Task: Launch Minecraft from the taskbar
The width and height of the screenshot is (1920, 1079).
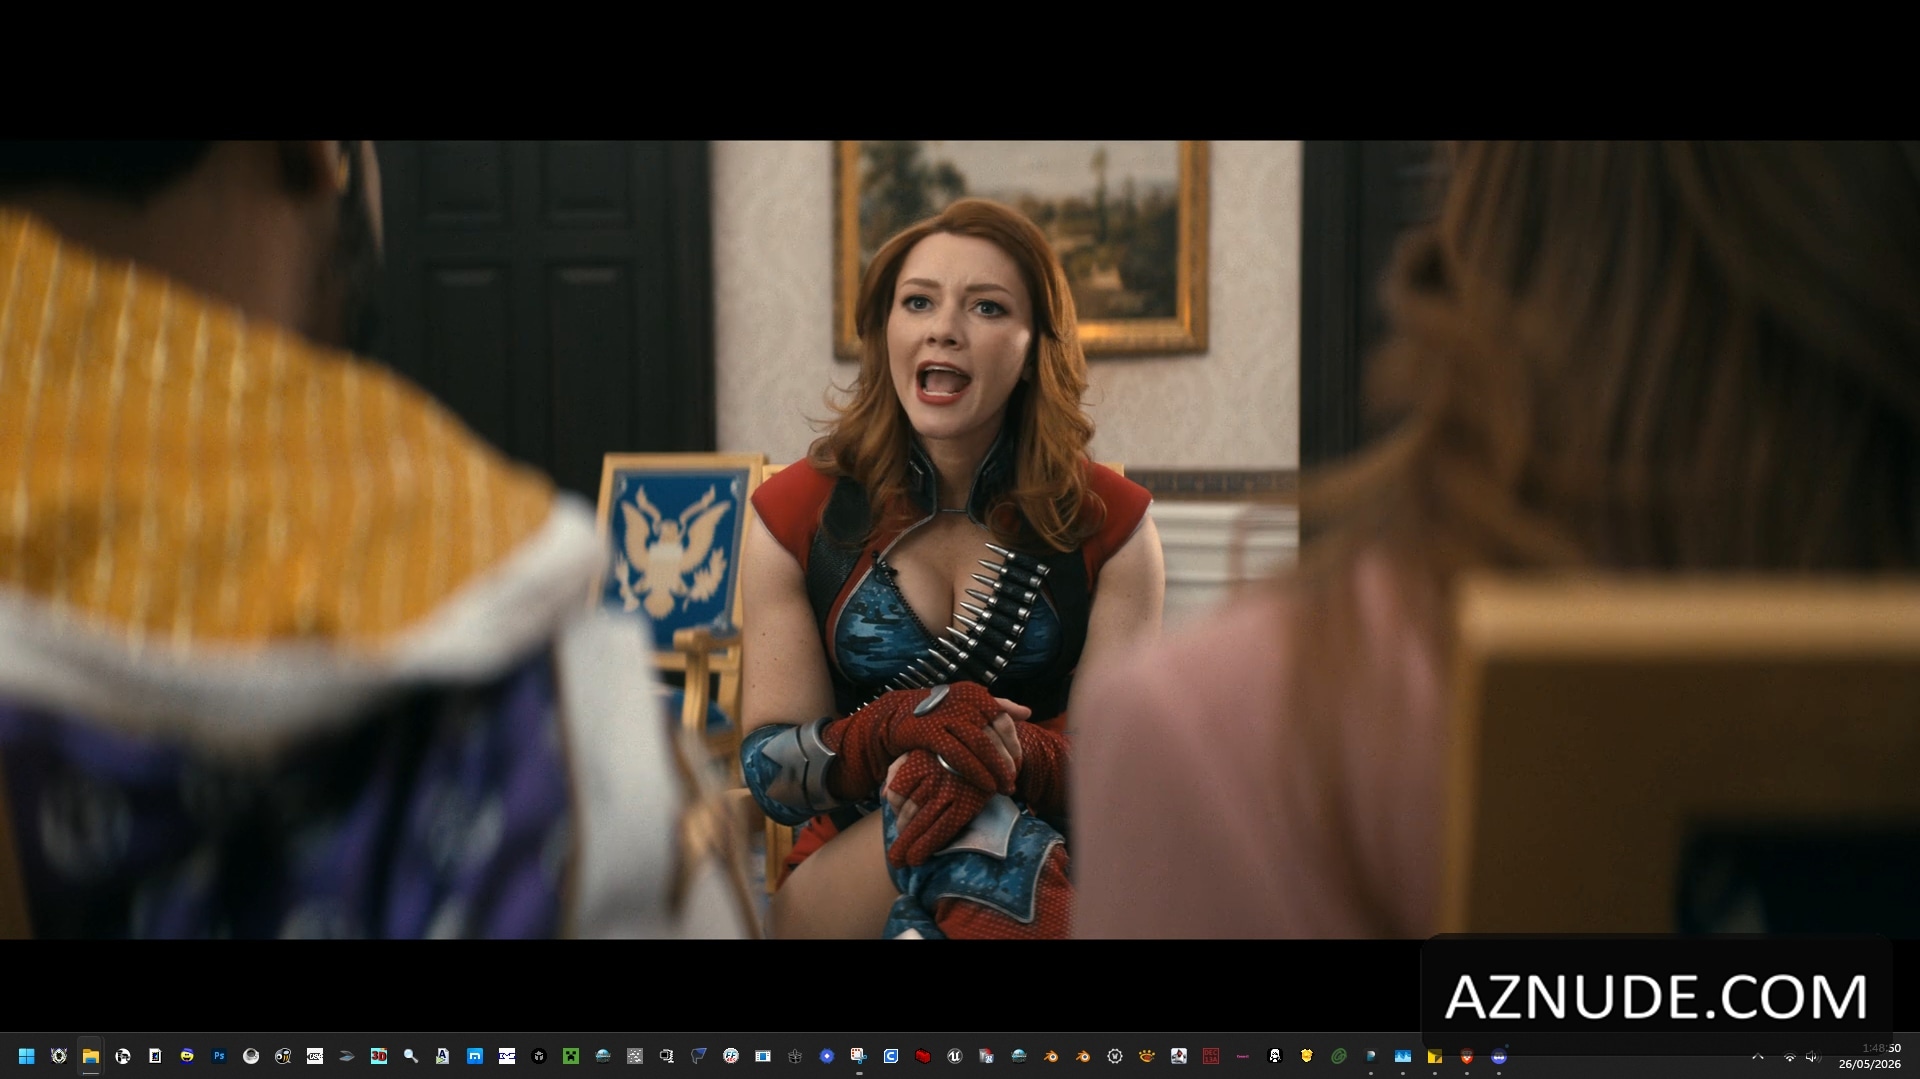Action: pyautogui.click(x=571, y=1056)
